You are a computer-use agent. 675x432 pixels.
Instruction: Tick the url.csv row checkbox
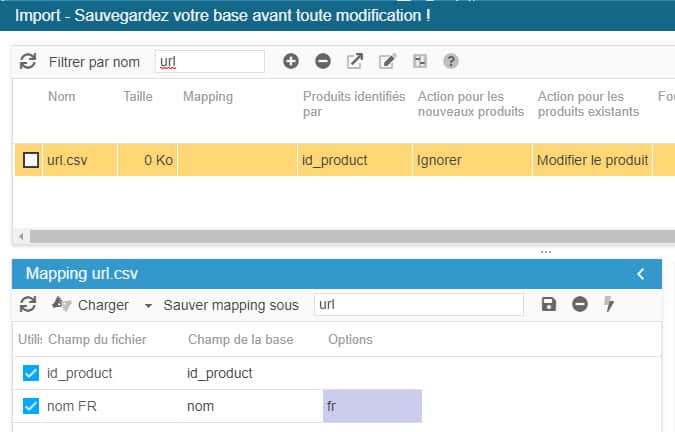click(x=31, y=160)
